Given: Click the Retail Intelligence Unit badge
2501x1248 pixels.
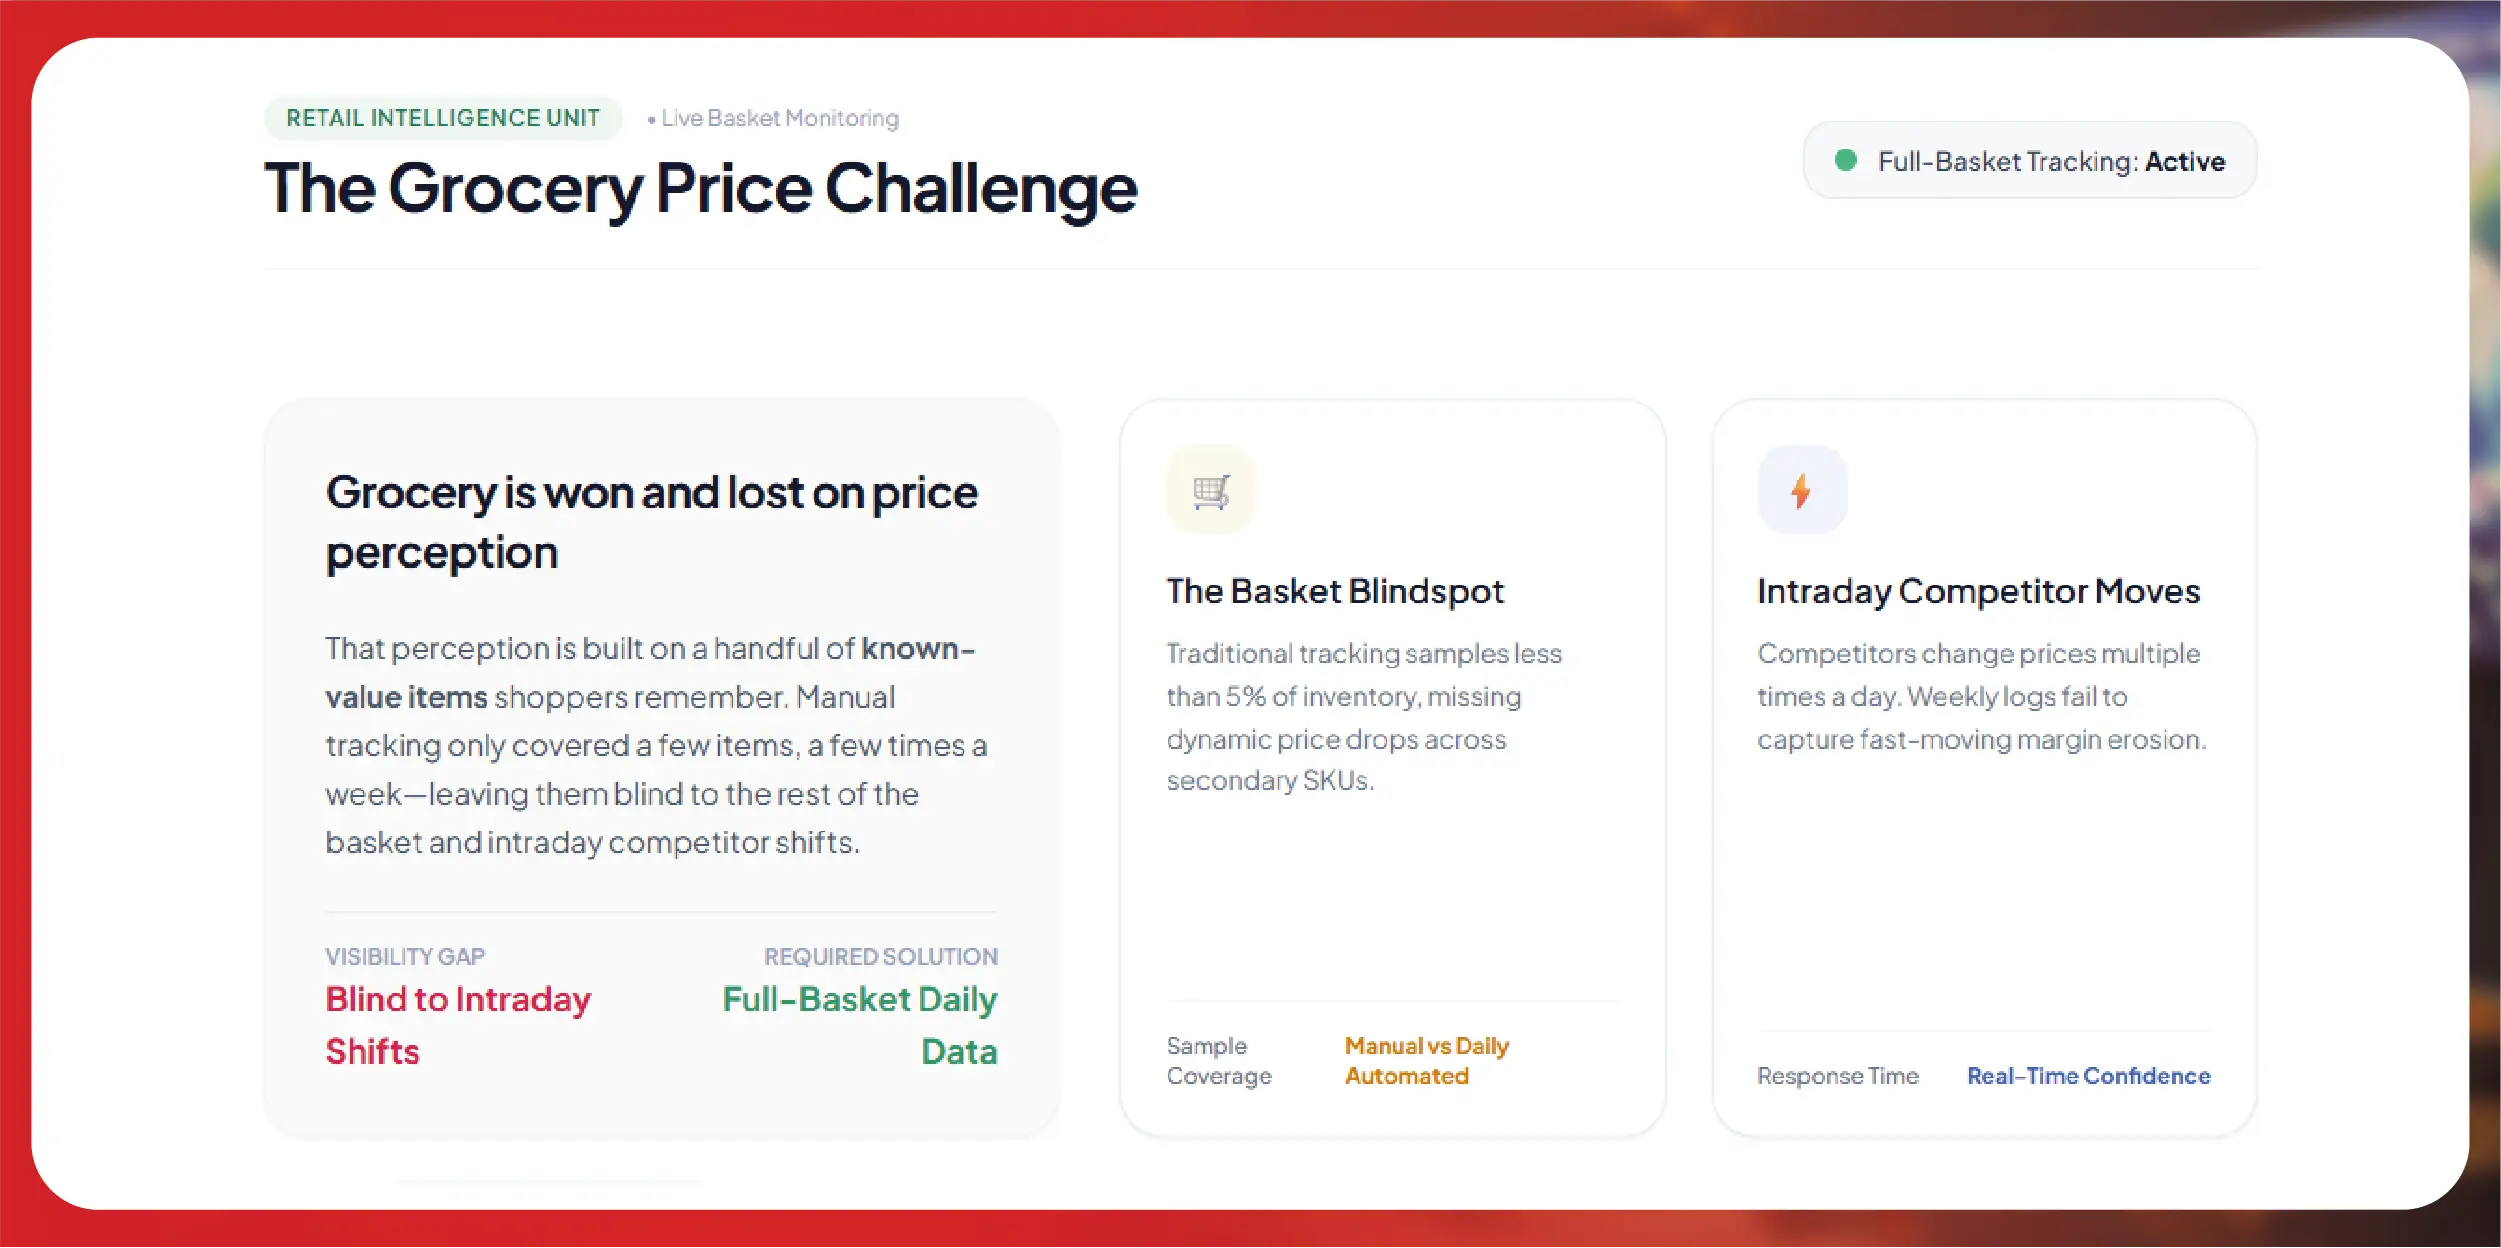Looking at the screenshot, I should point(443,118).
